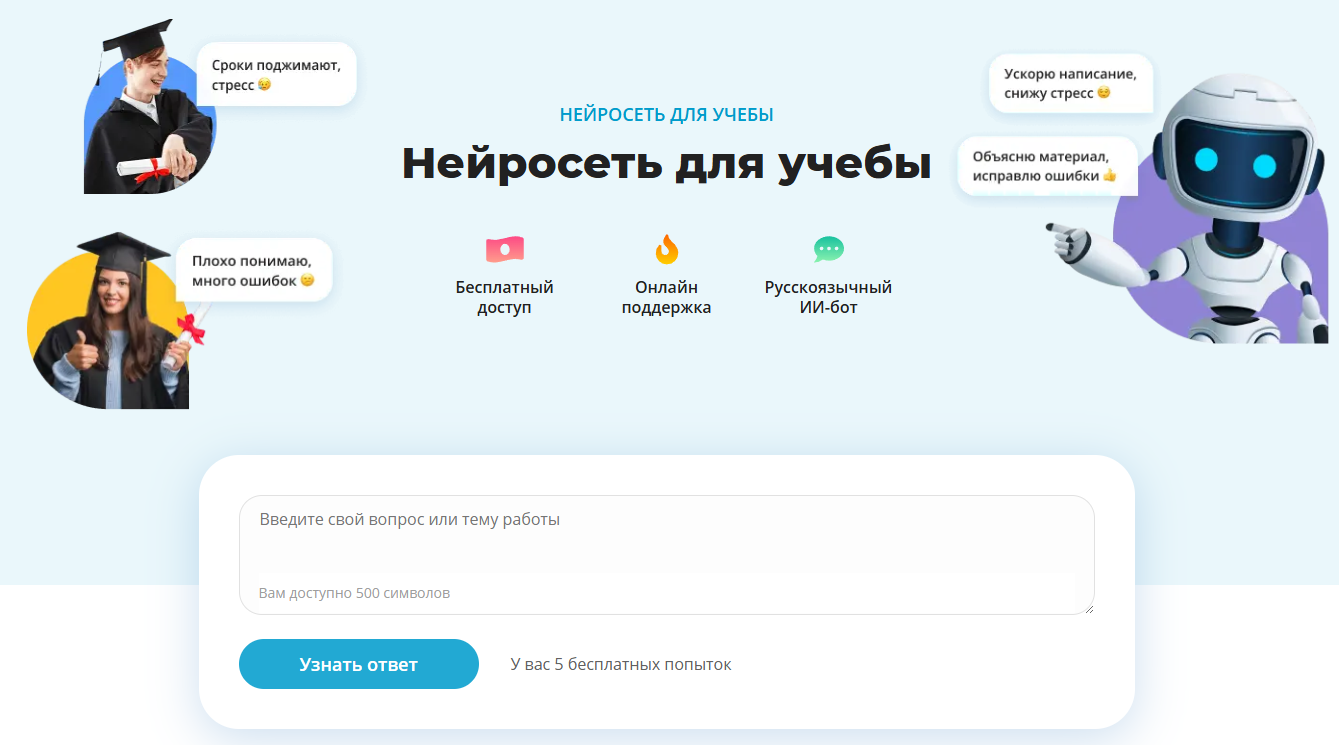
Task: Click the orange flame online support icon
Action: click(x=666, y=249)
